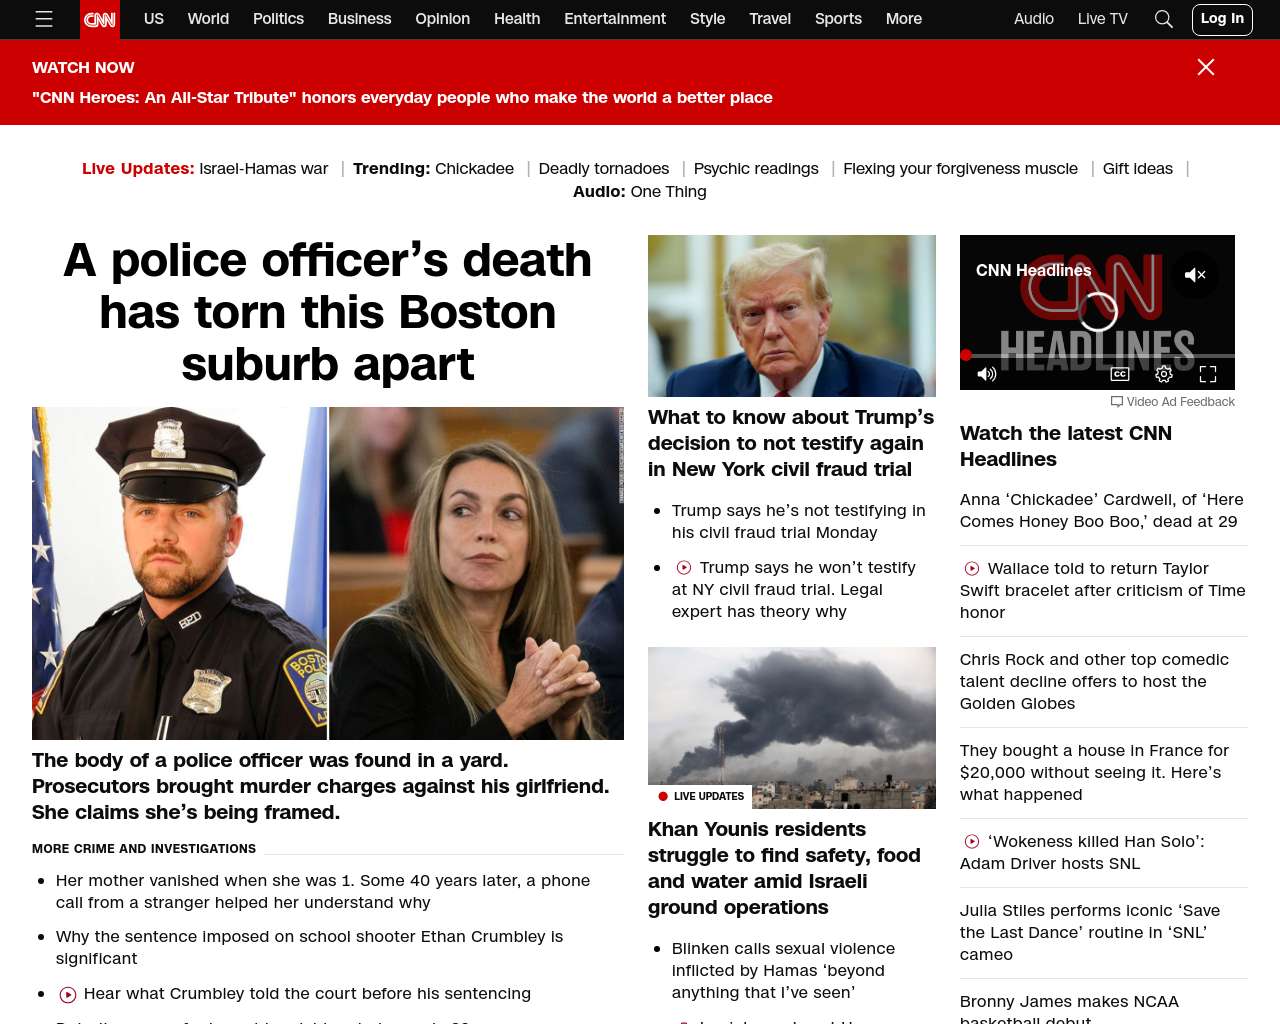Viewport: 1280px width, 1024px height.
Task: Open mother vanished 40 years story
Action: coord(323,891)
